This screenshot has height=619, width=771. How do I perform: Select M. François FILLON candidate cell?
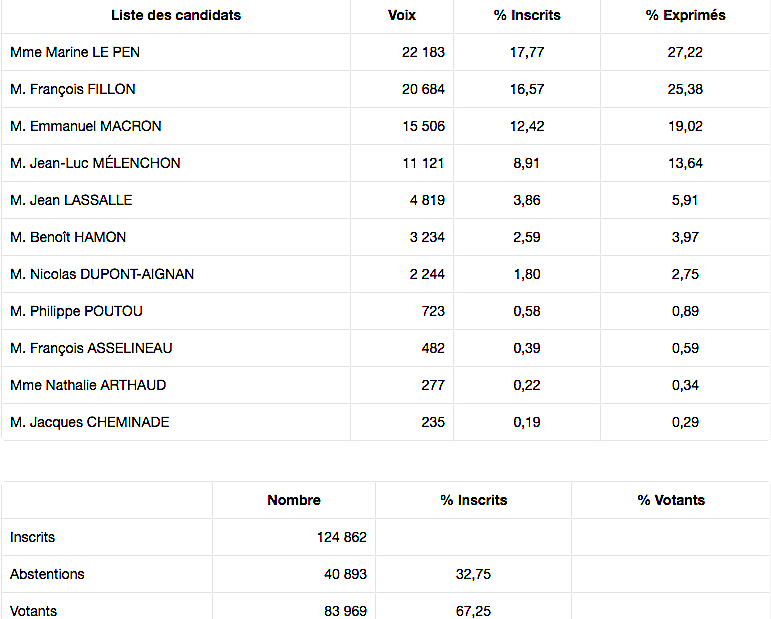73,89
